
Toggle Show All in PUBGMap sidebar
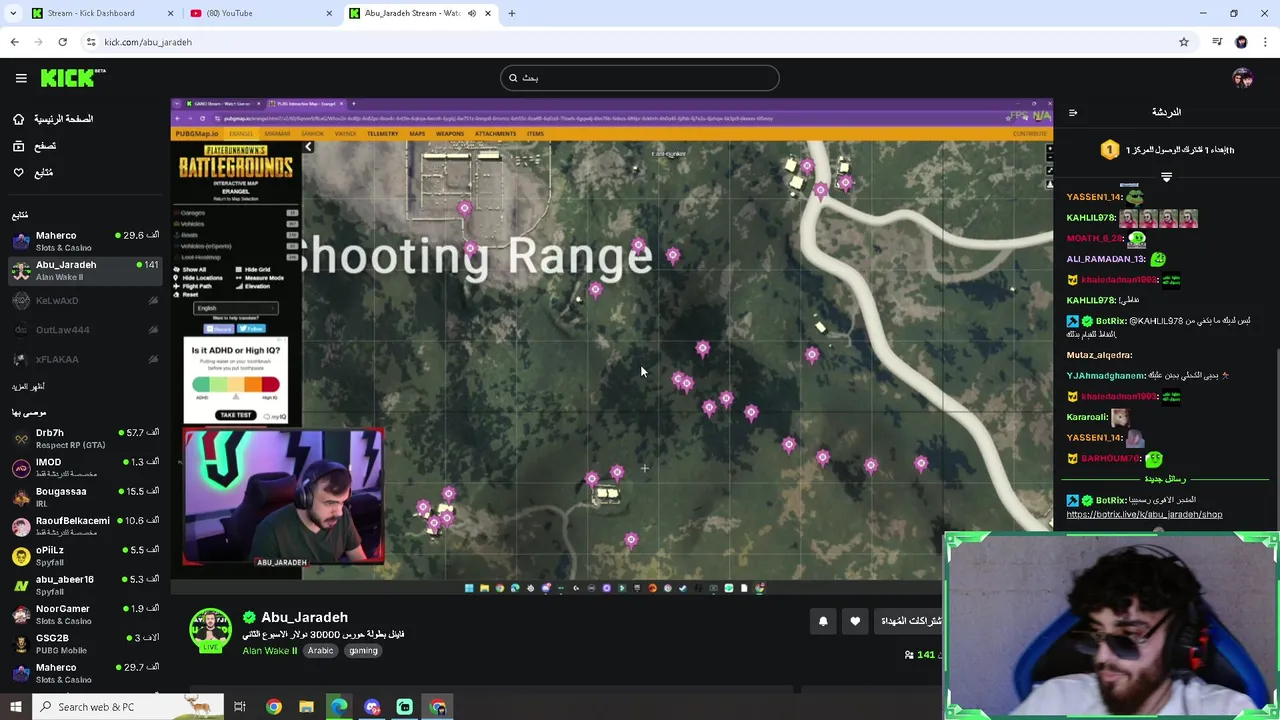coord(190,270)
